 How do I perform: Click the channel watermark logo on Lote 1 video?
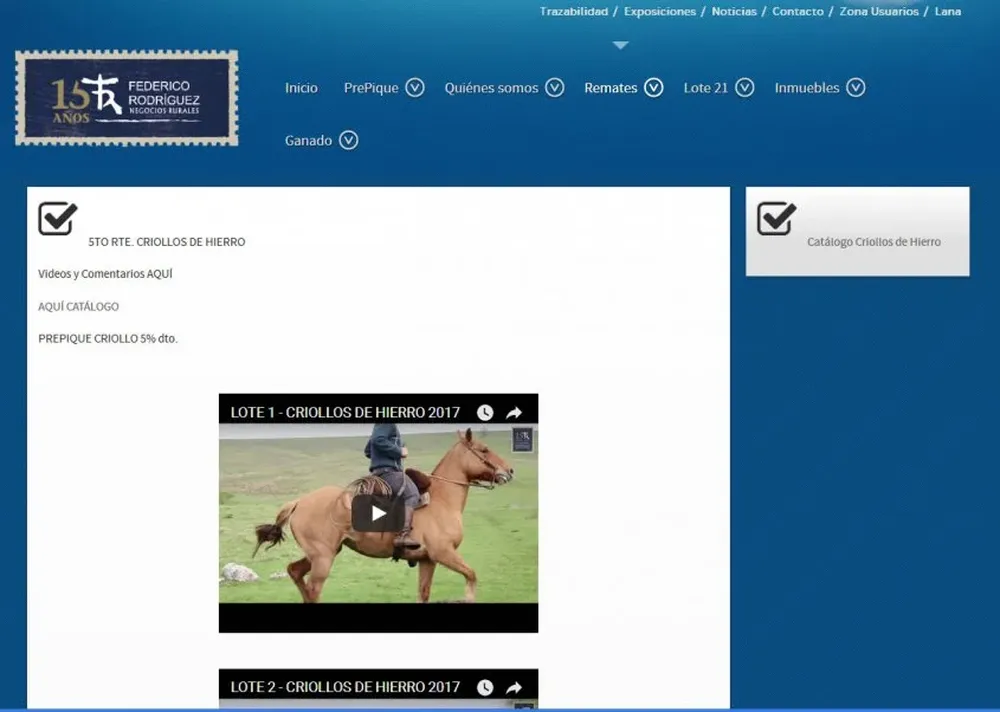[x=522, y=440]
